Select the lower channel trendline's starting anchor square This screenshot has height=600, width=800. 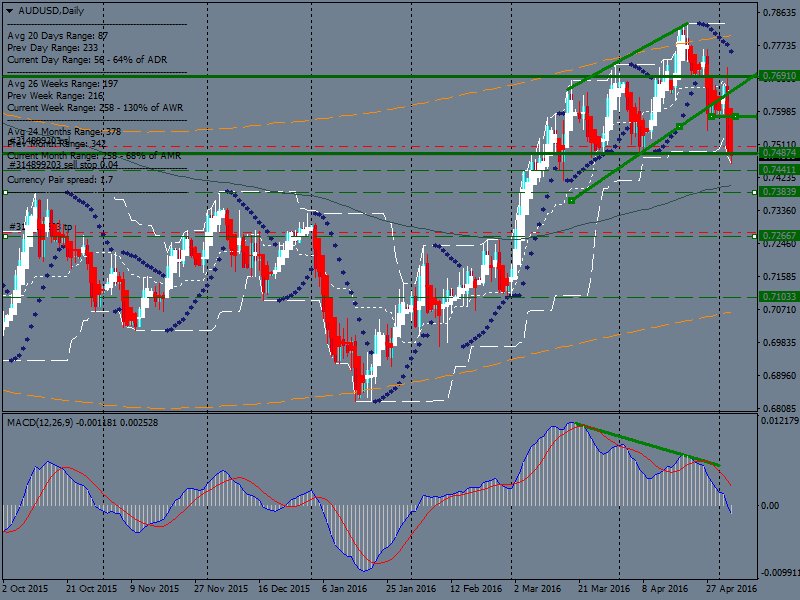click(x=571, y=201)
